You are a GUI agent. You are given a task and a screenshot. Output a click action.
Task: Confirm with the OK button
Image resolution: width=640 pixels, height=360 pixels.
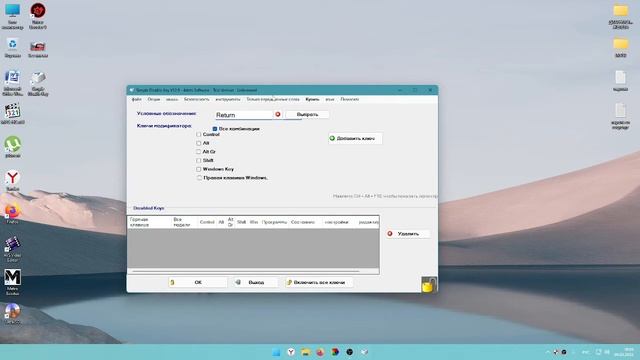coord(198,282)
